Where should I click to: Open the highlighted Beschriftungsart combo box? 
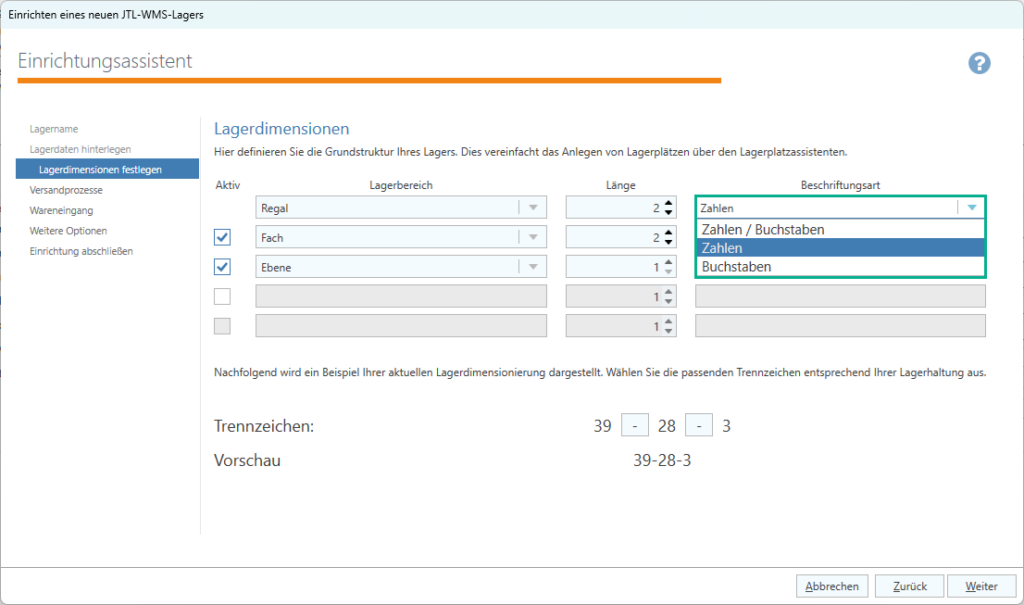click(969, 207)
